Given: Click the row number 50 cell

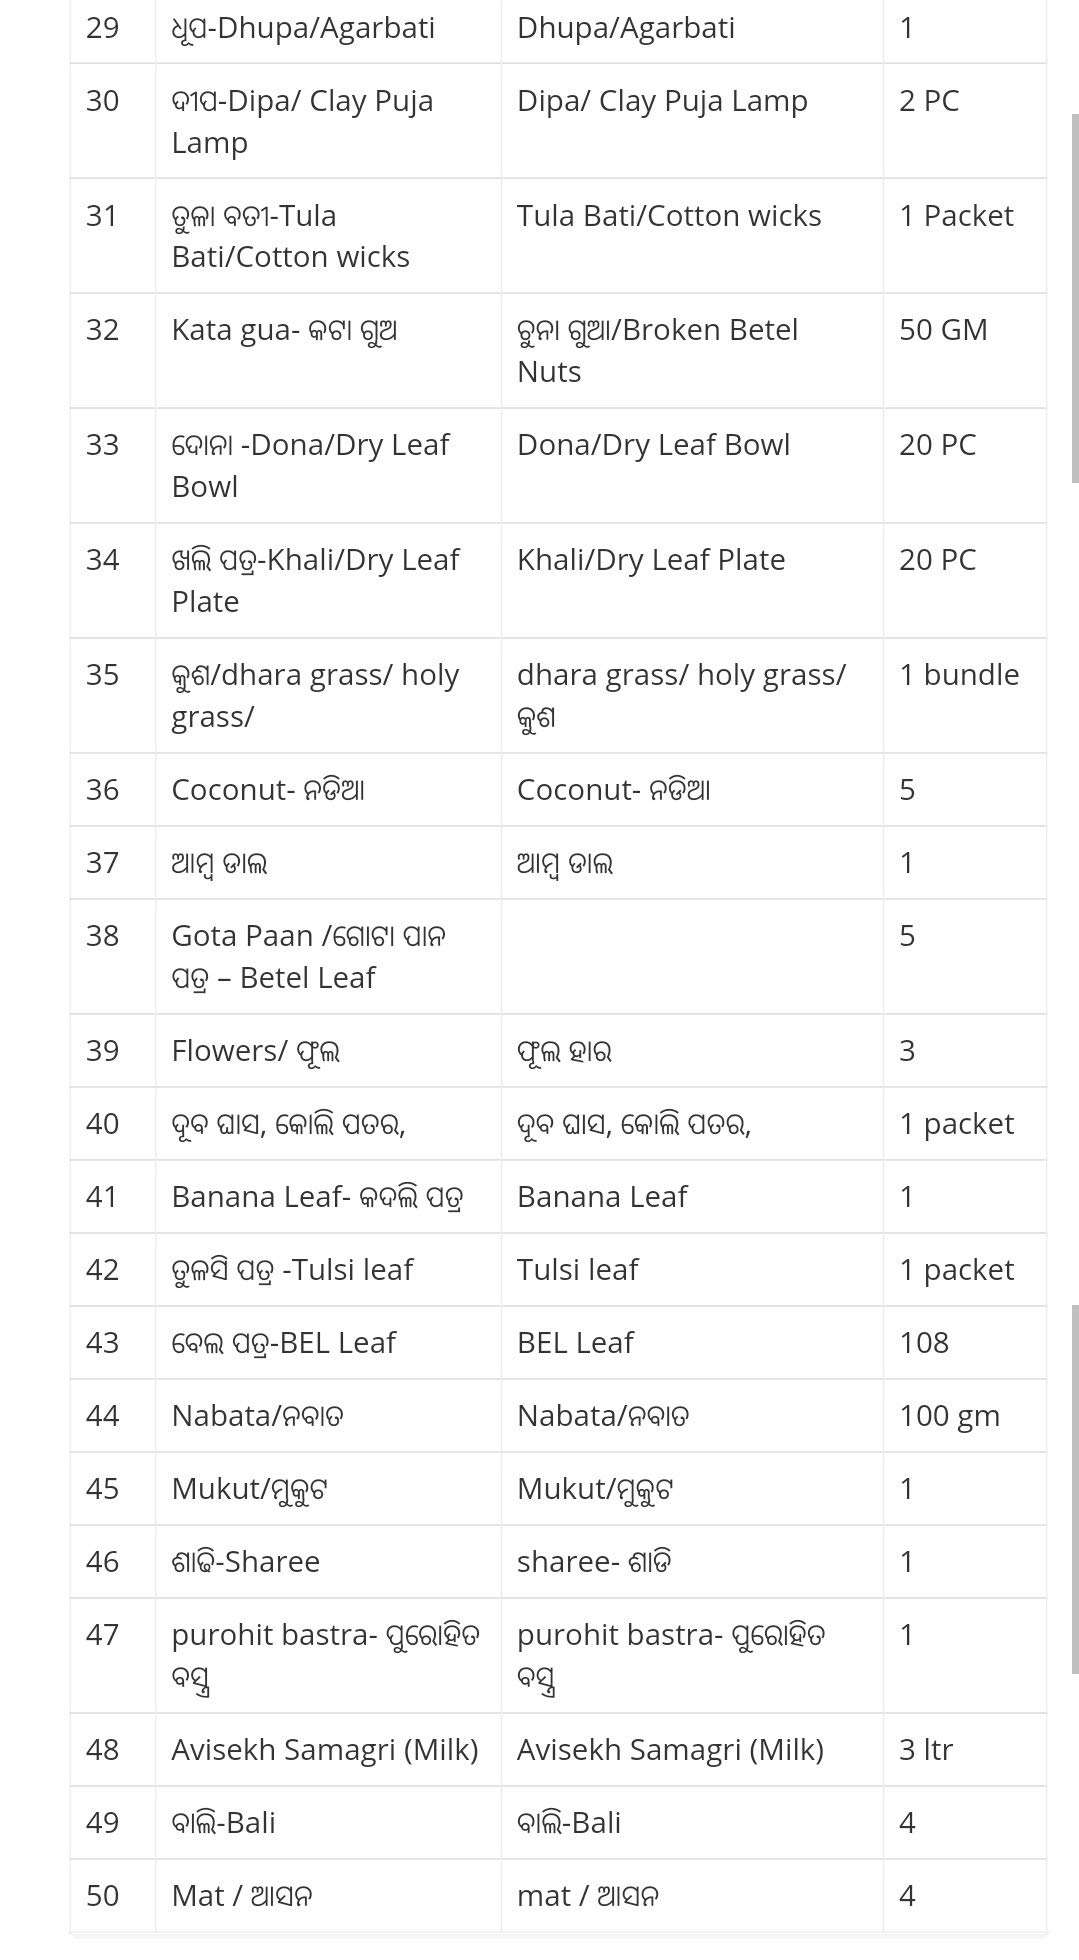Looking at the screenshot, I should (x=103, y=1895).
